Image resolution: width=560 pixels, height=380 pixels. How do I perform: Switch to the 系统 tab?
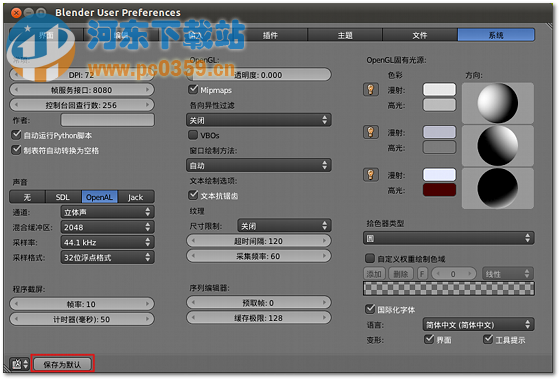click(x=496, y=35)
